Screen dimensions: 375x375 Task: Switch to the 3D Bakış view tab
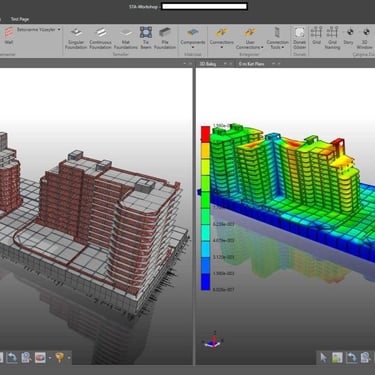(208, 64)
